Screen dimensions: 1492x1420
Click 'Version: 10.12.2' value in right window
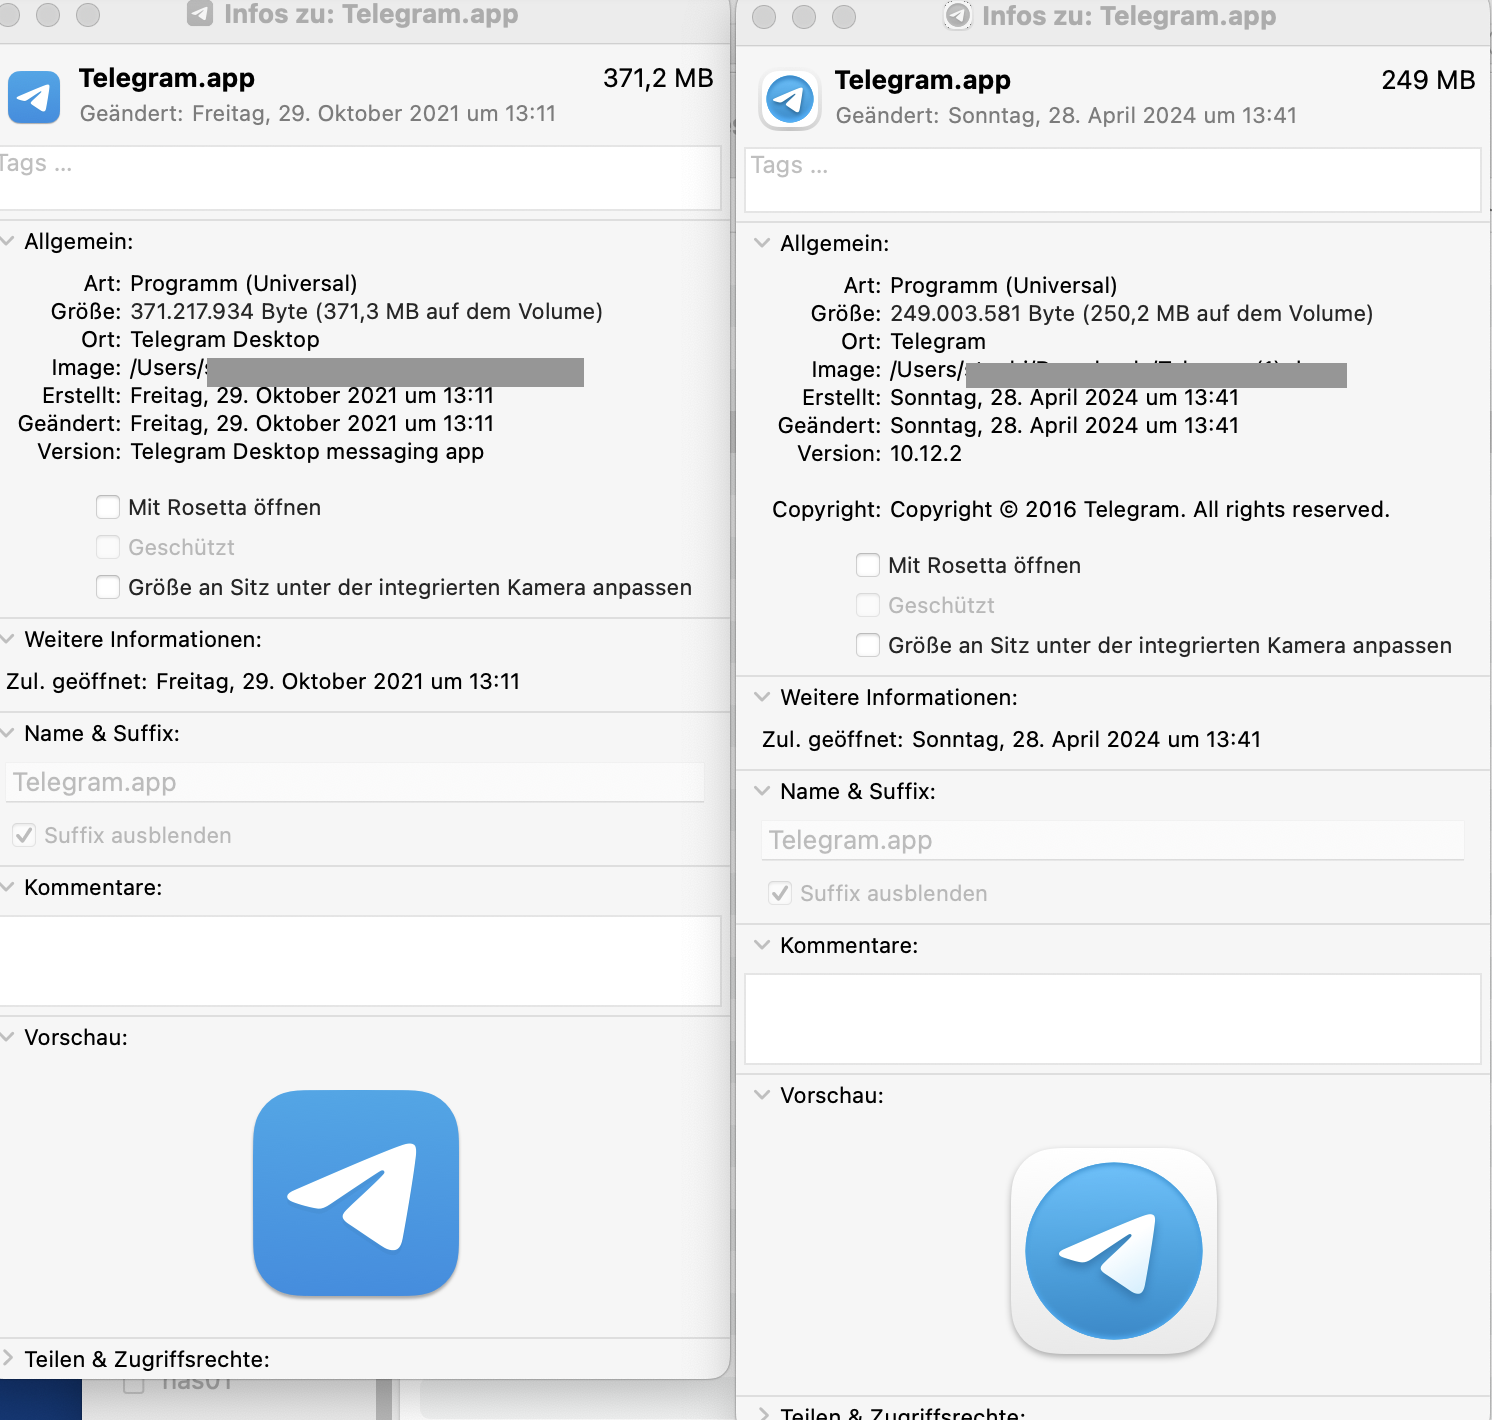tap(926, 454)
